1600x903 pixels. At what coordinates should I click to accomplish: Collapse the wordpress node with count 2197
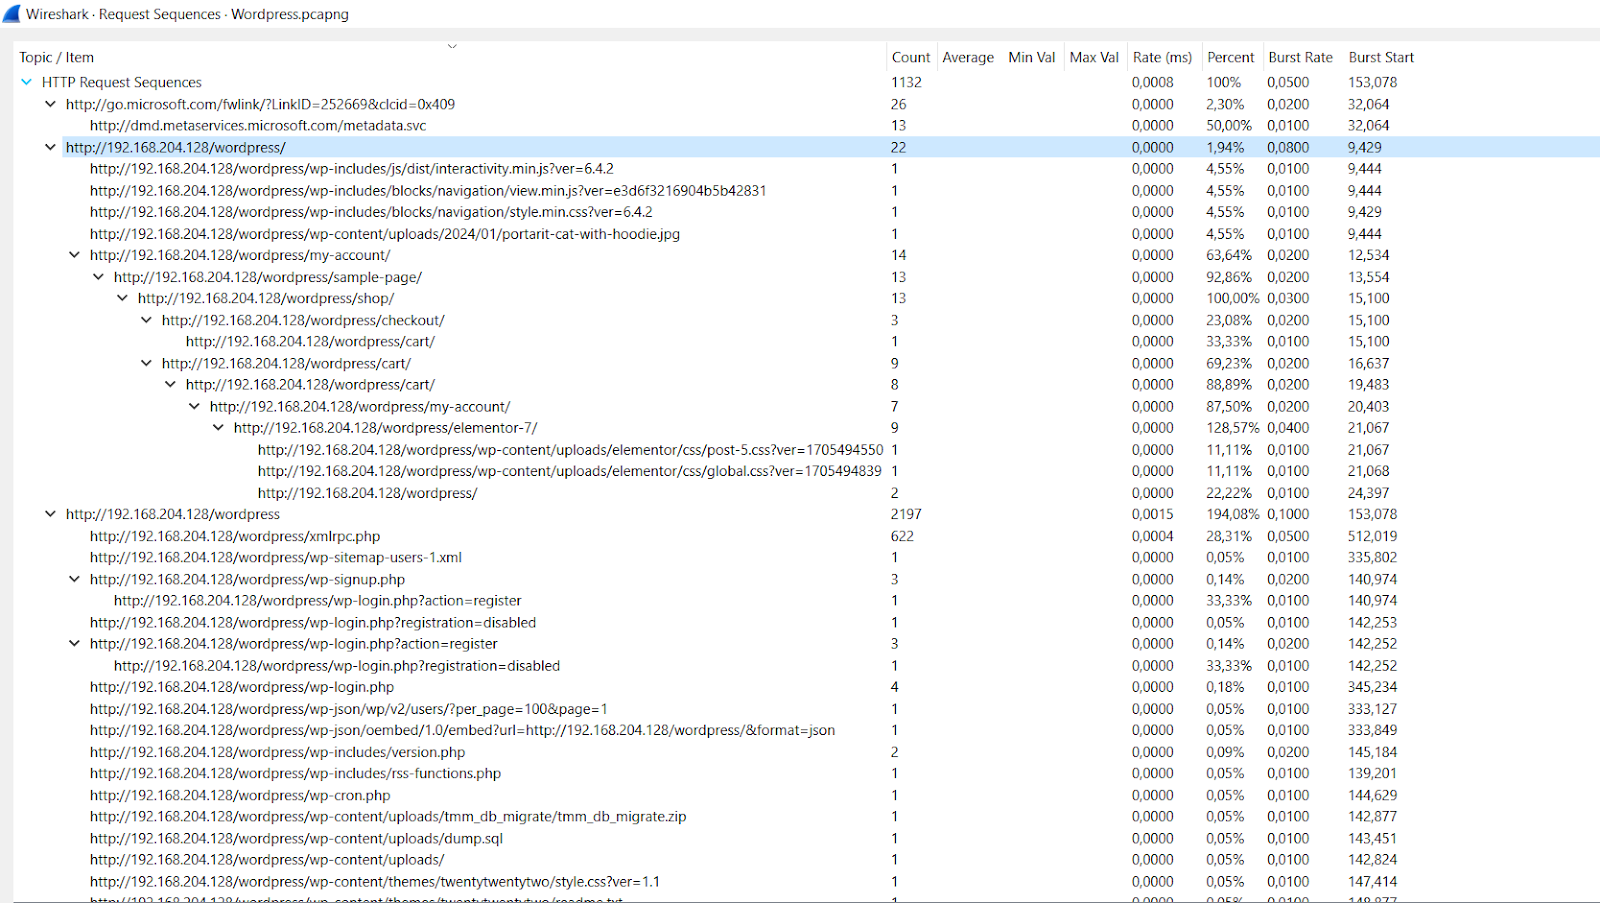[x=50, y=514]
